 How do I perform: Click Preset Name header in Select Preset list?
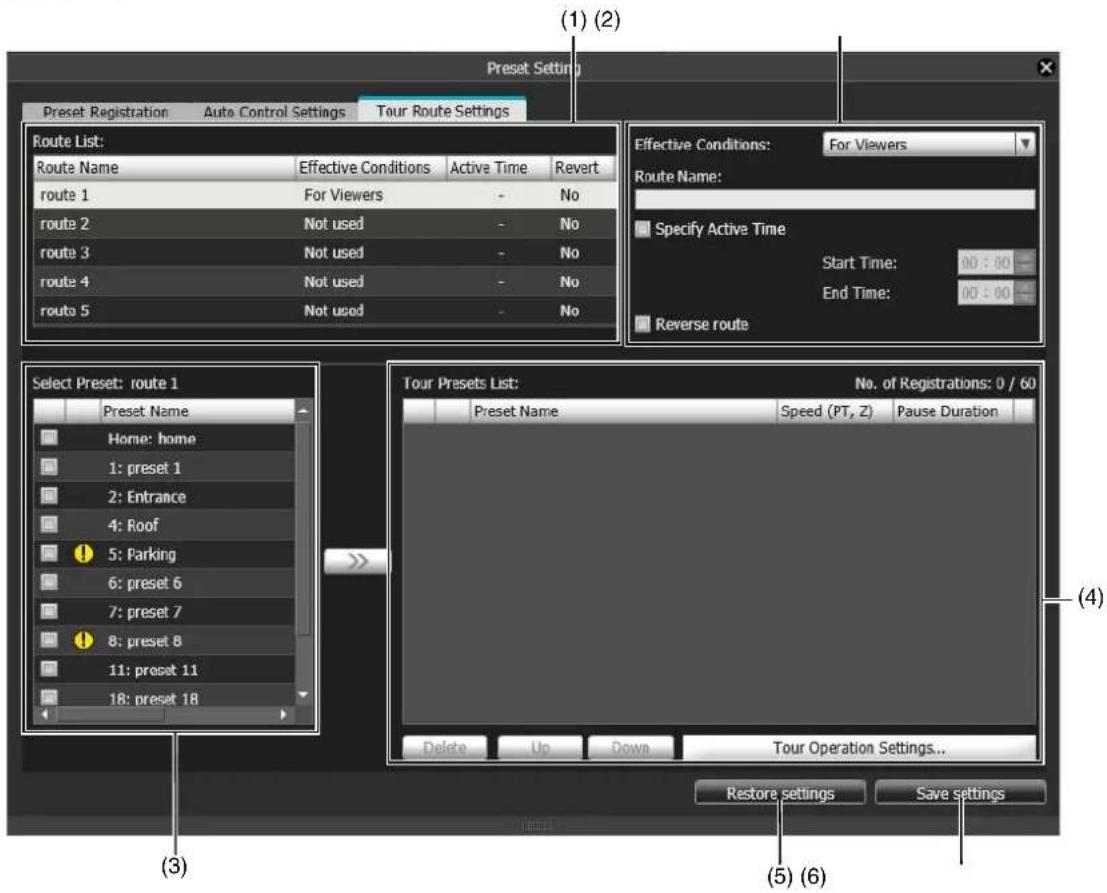click(x=197, y=411)
